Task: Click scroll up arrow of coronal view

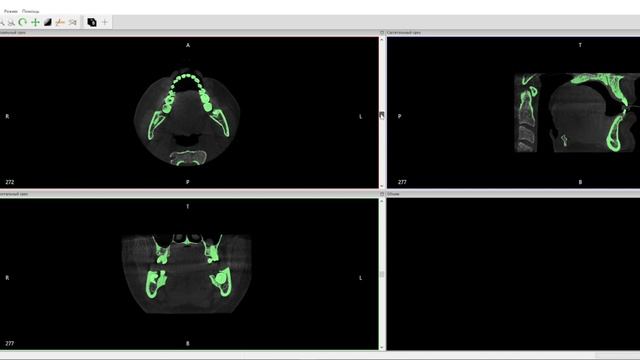Action: [382, 201]
